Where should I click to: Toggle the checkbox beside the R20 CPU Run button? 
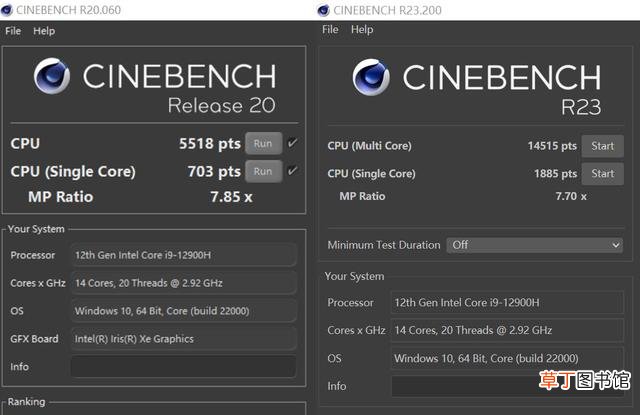pyautogui.click(x=292, y=143)
